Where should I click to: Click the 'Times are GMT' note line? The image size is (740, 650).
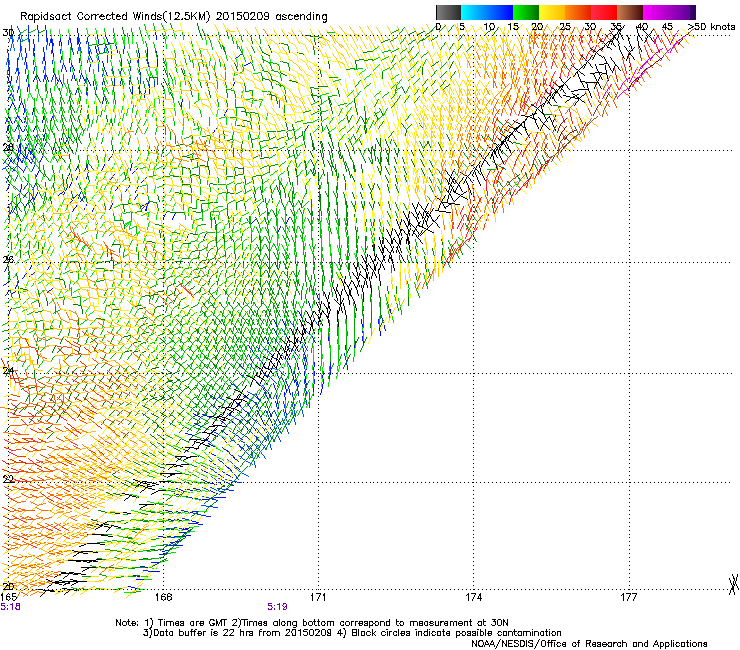pos(312,623)
